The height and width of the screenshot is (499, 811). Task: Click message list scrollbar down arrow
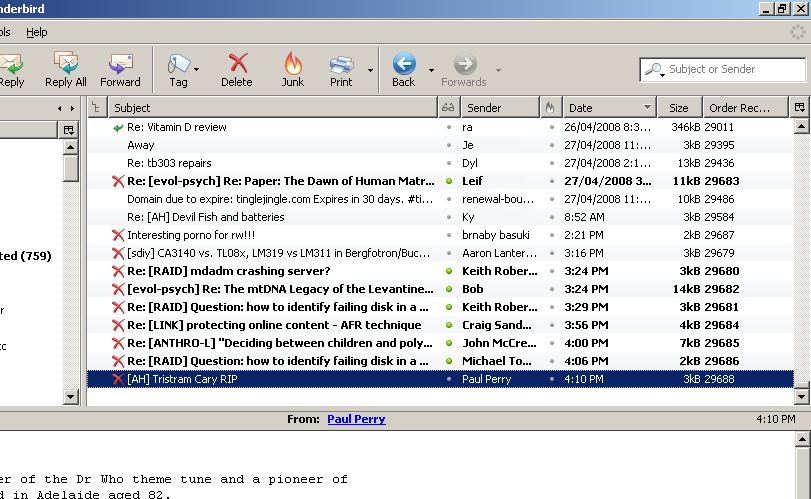tap(801, 397)
